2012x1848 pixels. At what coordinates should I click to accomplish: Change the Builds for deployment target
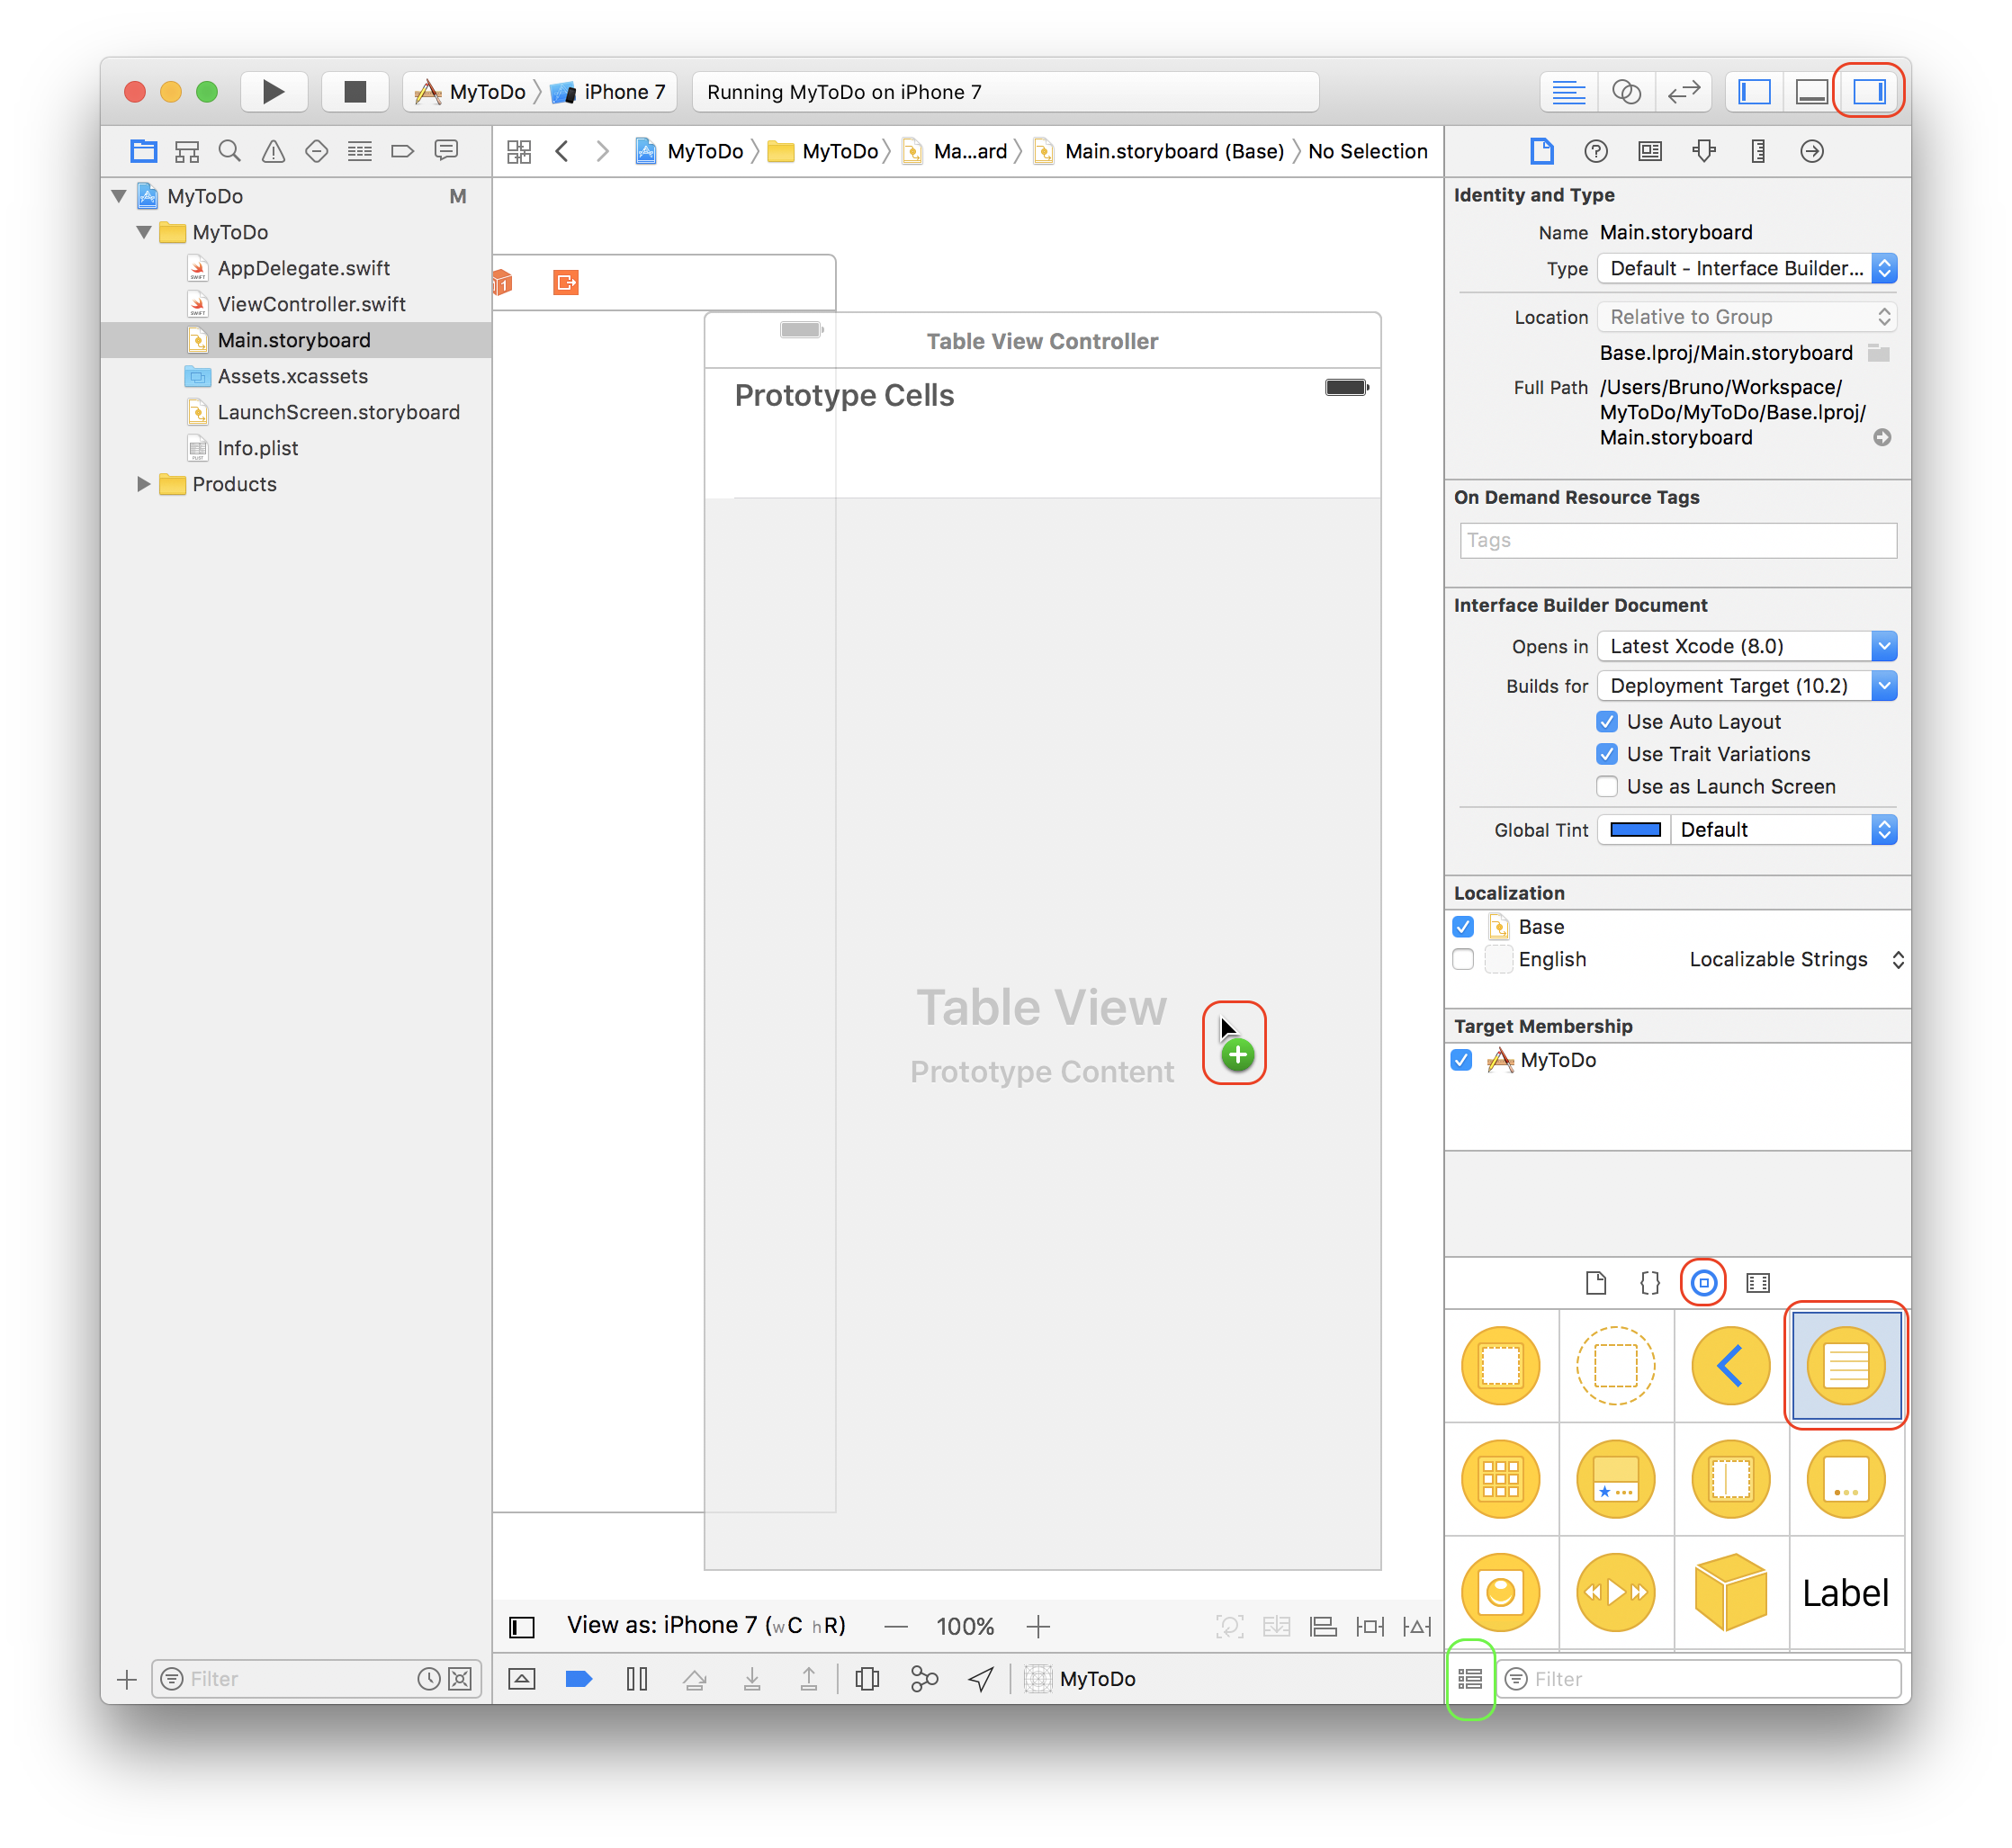click(x=1747, y=686)
